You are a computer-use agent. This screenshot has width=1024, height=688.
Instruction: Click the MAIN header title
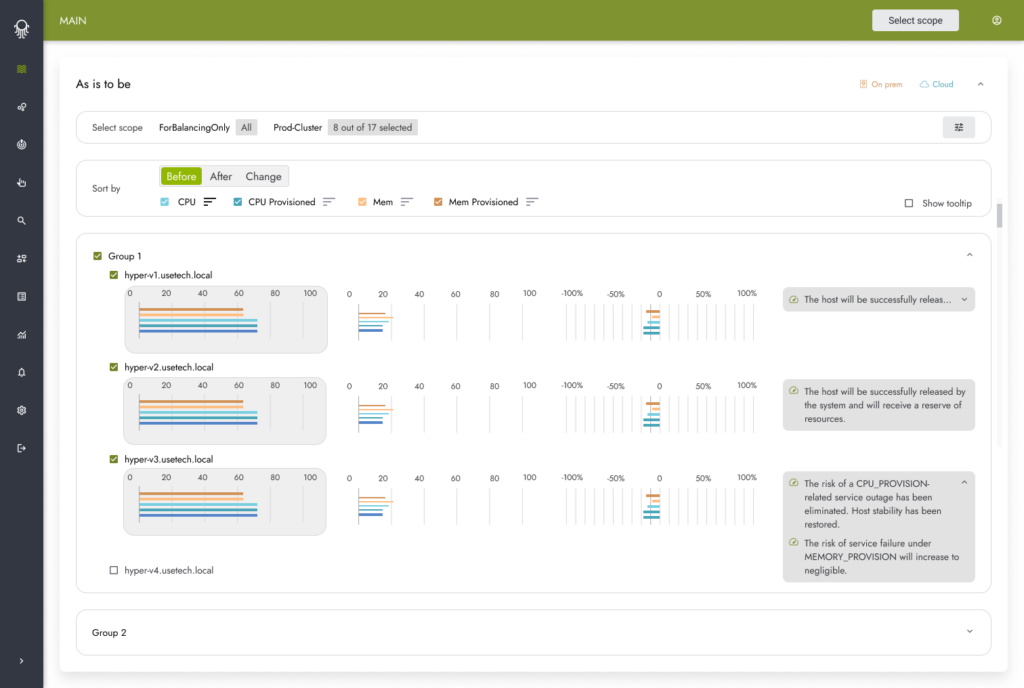tap(72, 20)
